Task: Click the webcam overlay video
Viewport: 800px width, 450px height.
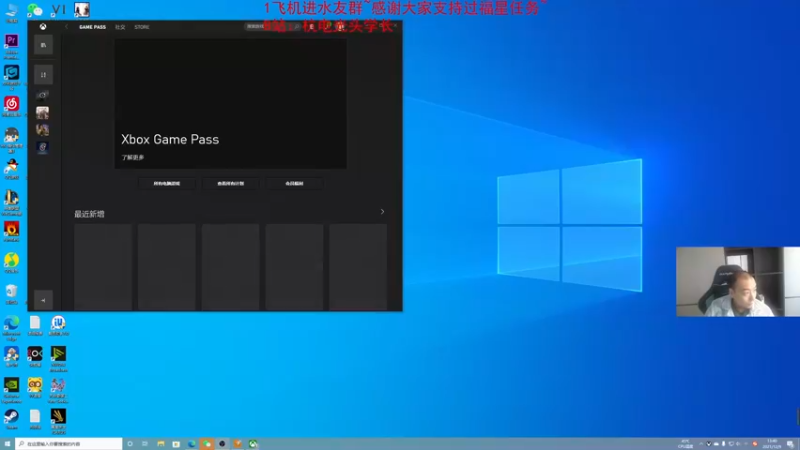Action: pyautogui.click(x=738, y=282)
